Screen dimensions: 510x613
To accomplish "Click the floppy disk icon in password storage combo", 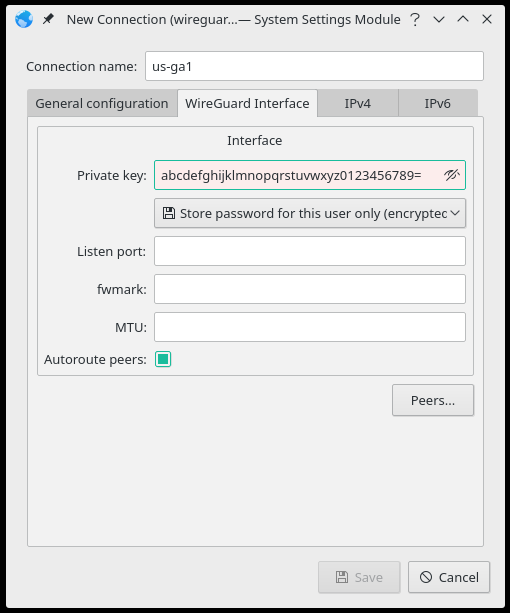I will pos(169,213).
